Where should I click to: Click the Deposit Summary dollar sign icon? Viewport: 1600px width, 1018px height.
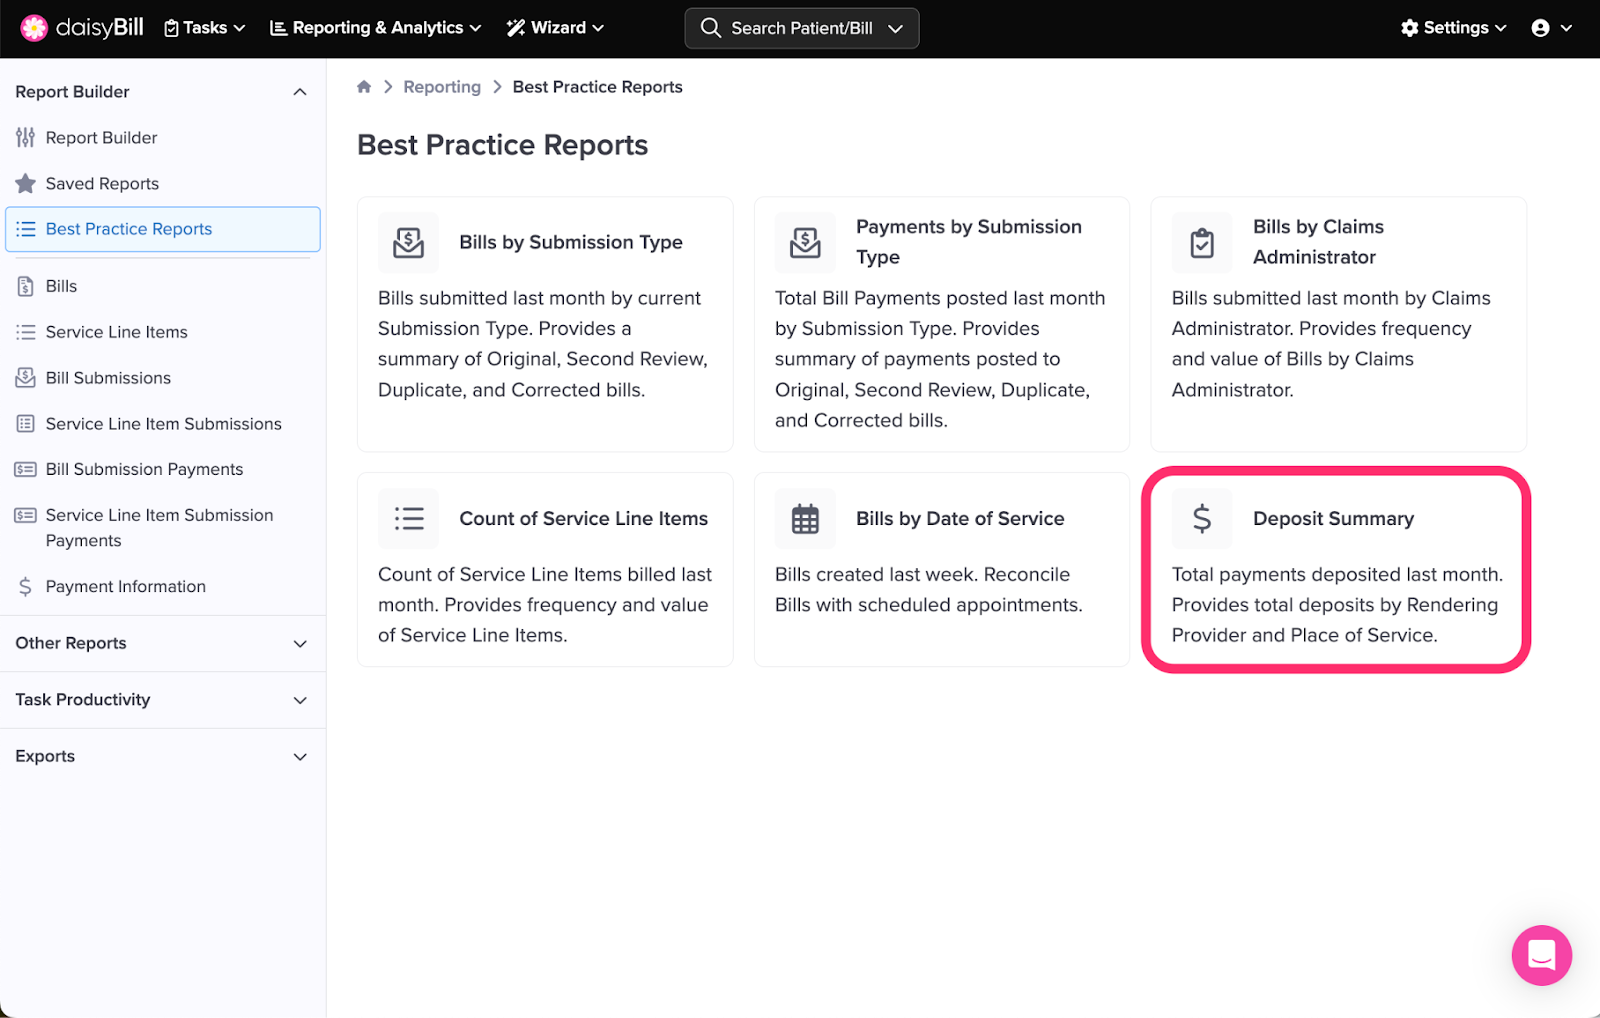pyautogui.click(x=1202, y=518)
